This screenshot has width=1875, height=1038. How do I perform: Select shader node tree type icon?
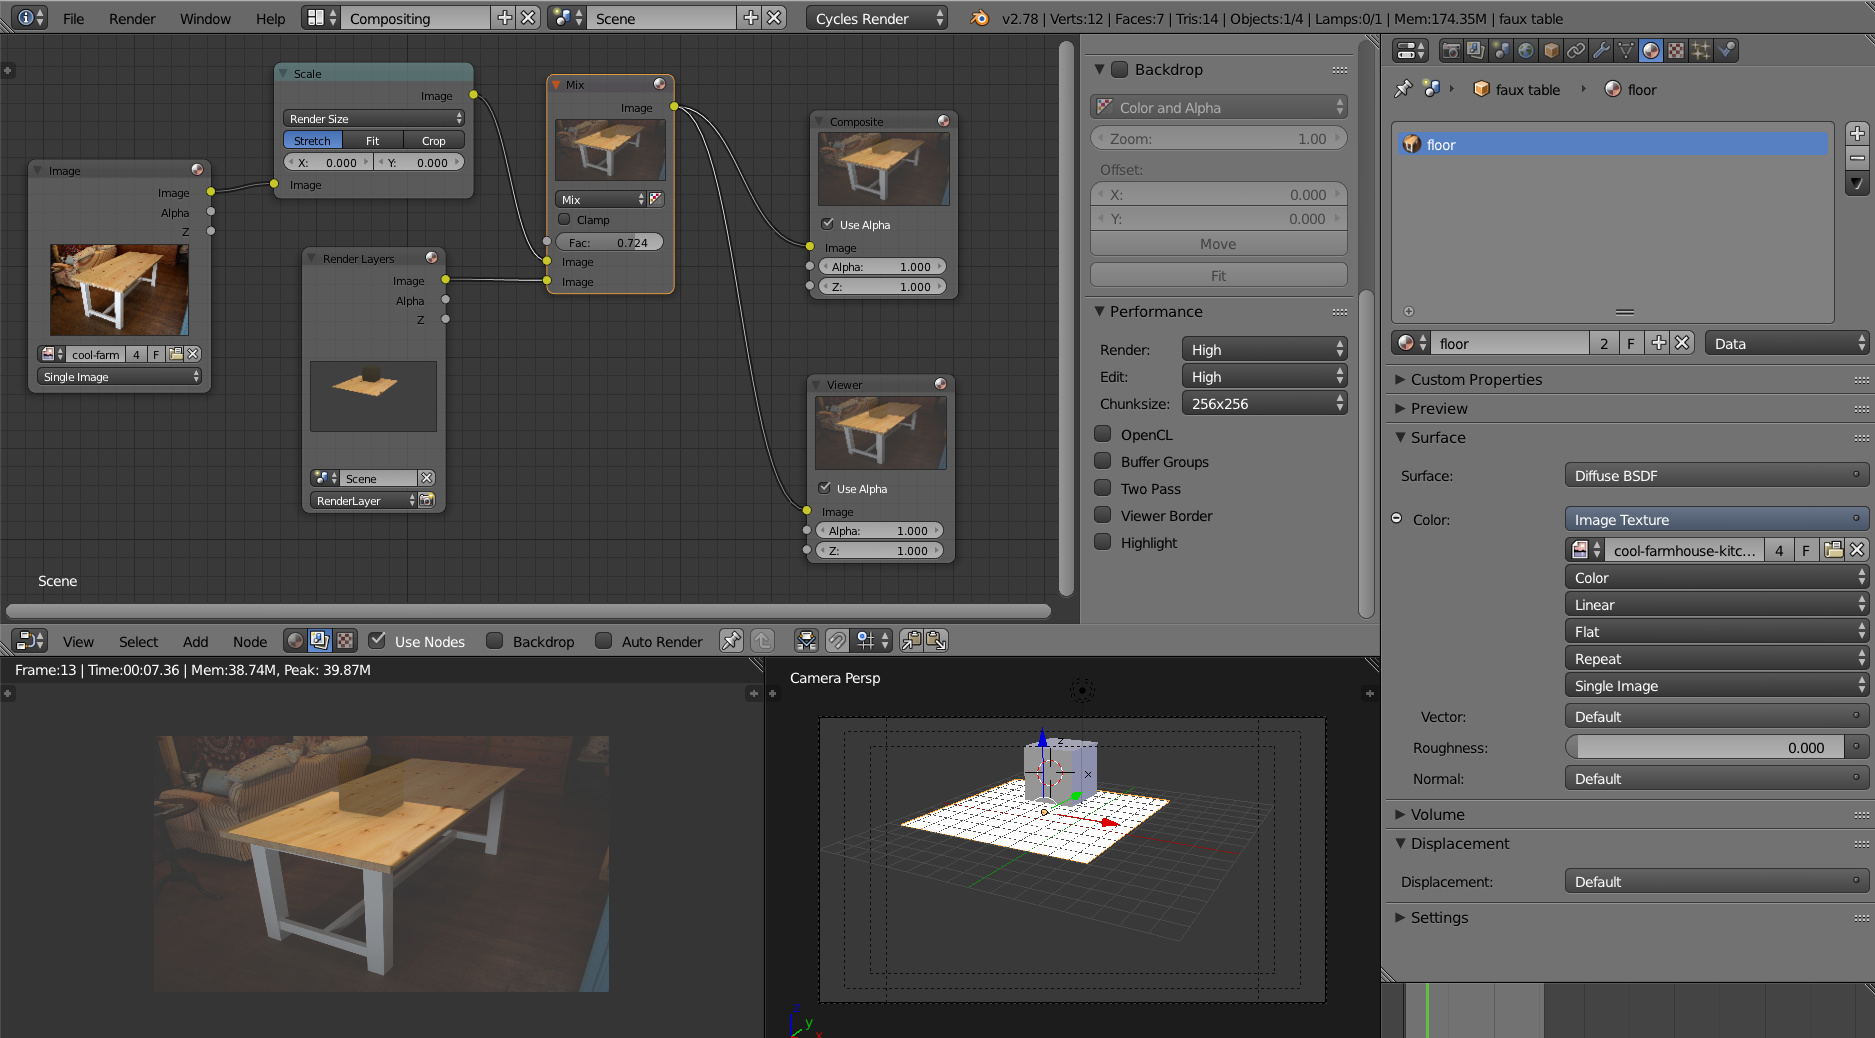(295, 641)
